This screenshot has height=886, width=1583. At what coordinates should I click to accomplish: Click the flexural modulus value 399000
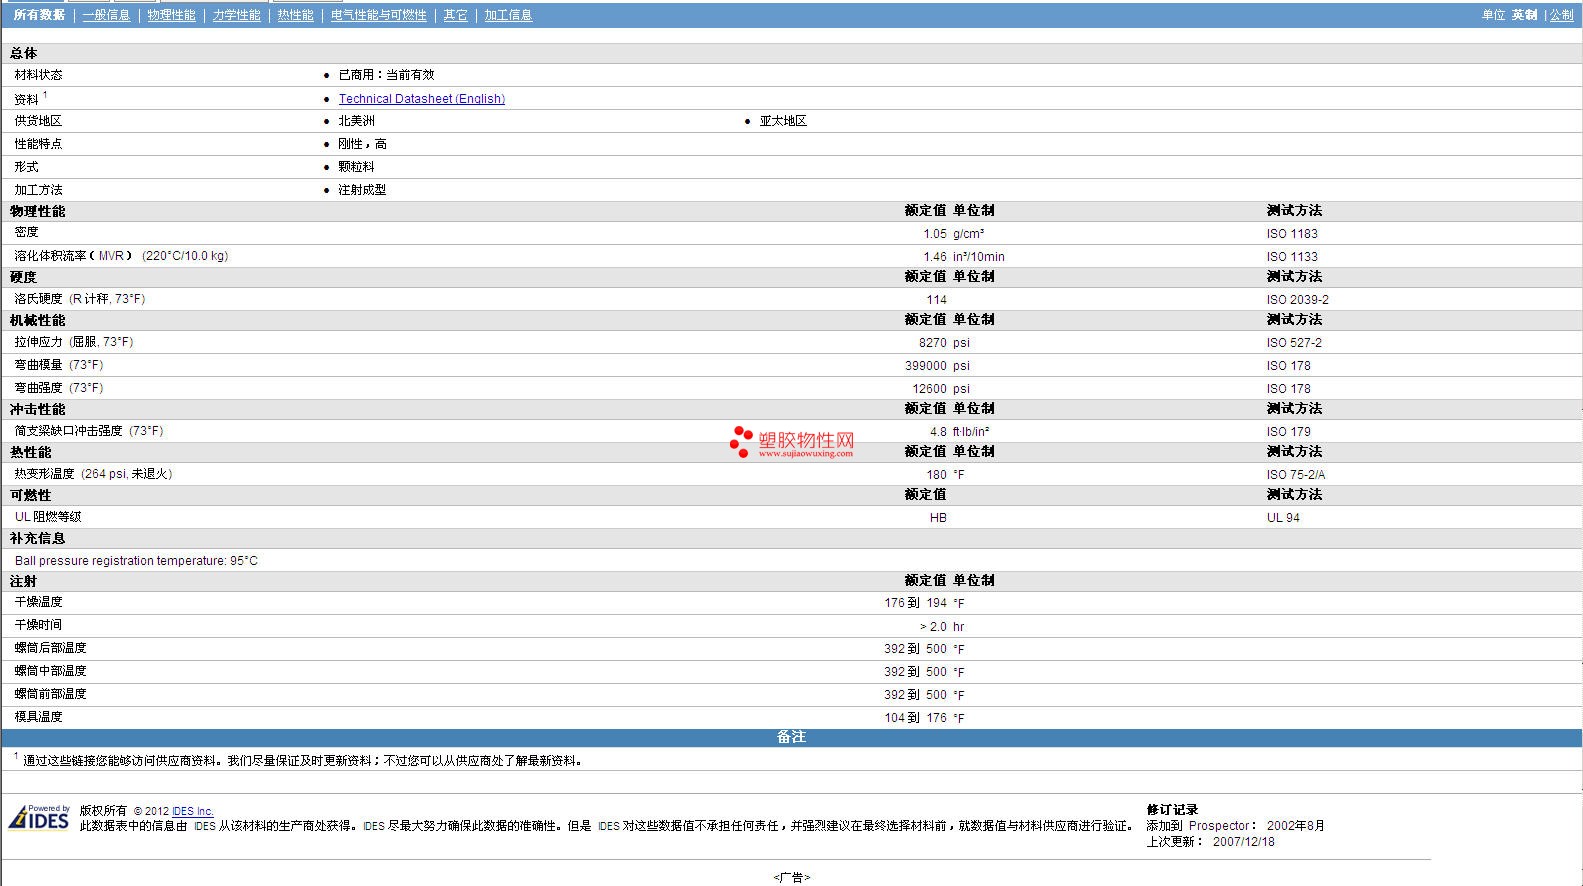(925, 366)
